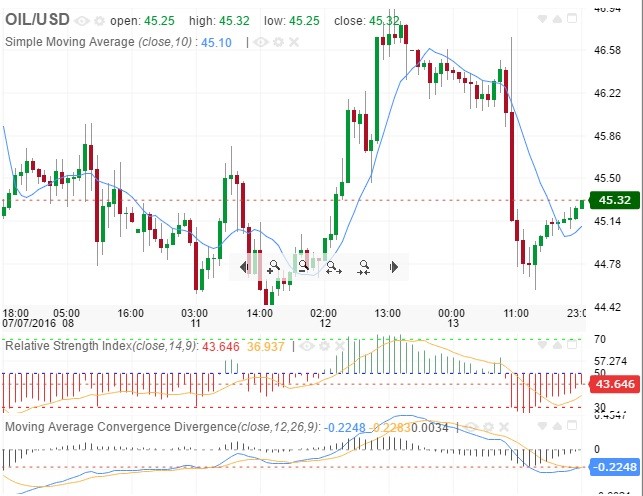Open the OIL/USD series settings gear
Viewport: 643px width, 496px height.
[x=98, y=20]
